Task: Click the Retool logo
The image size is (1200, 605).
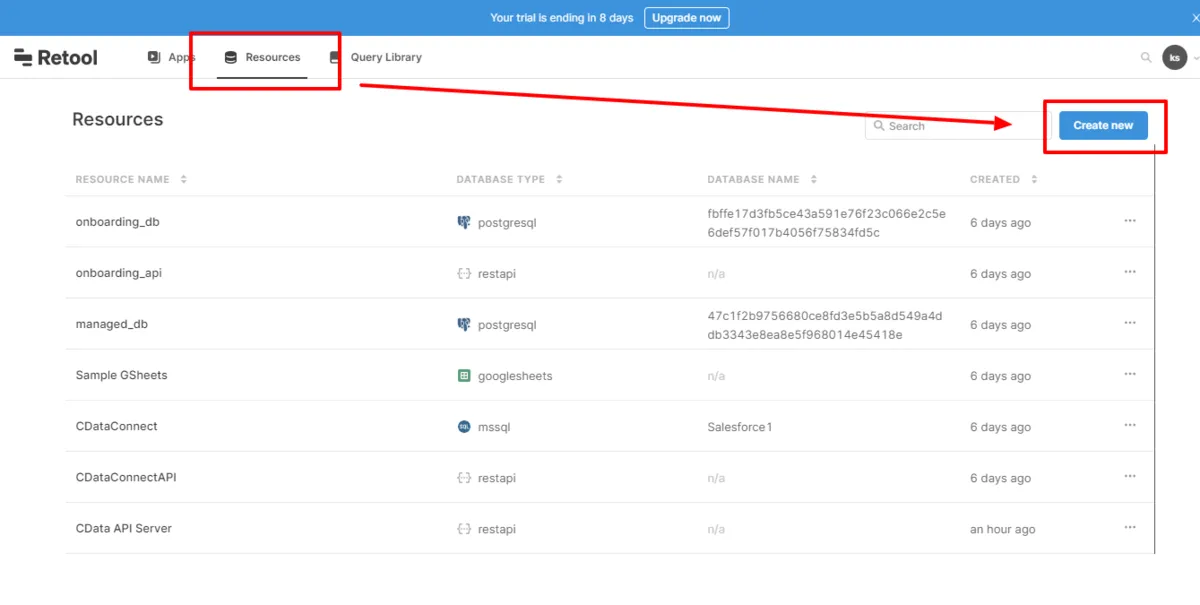Action: point(56,58)
